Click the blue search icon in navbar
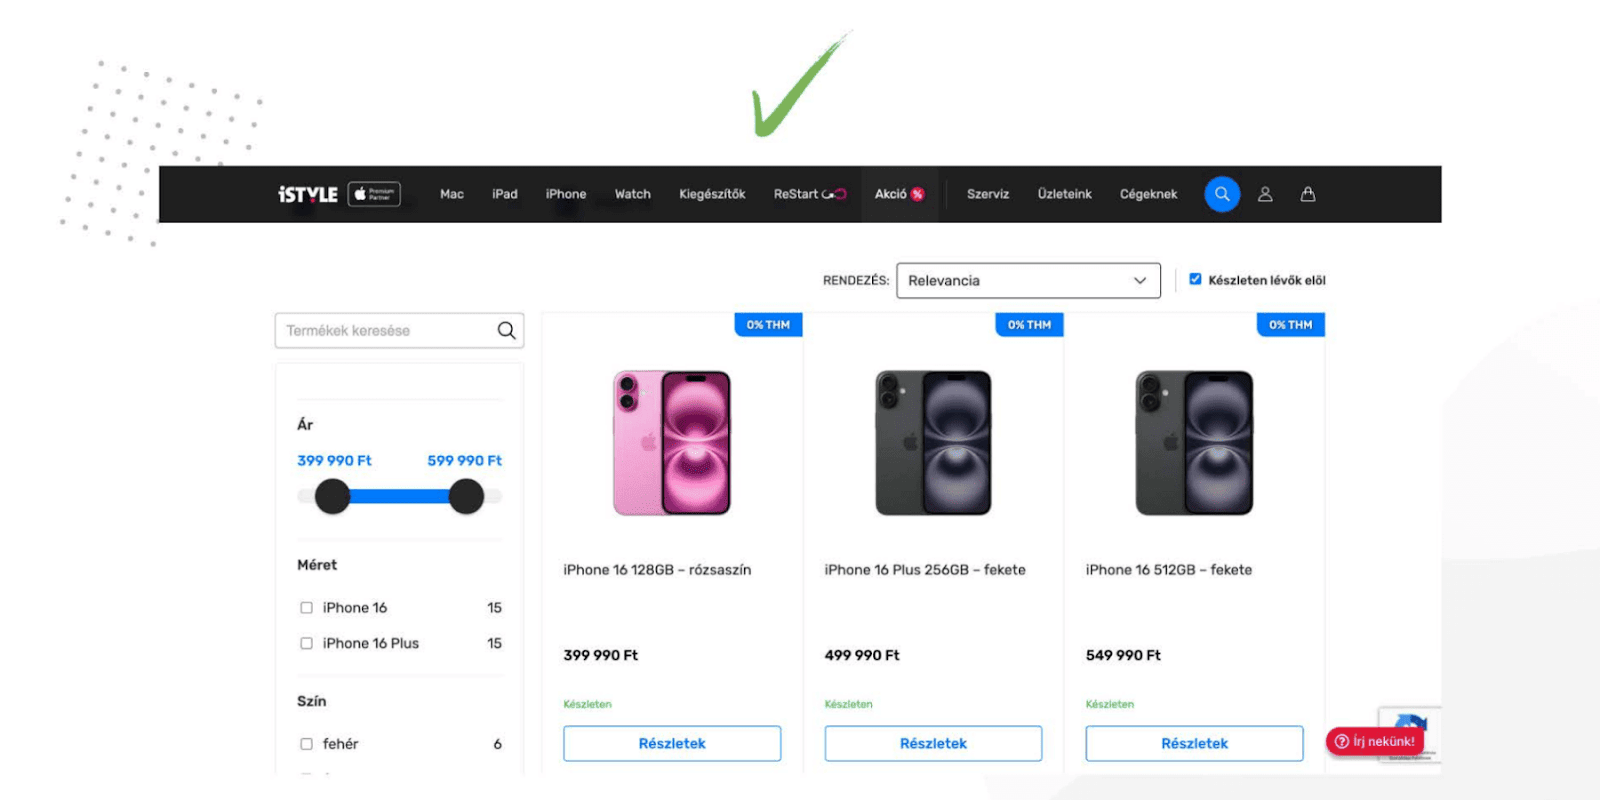The height and width of the screenshot is (800, 1600). tap(1222, 194)
